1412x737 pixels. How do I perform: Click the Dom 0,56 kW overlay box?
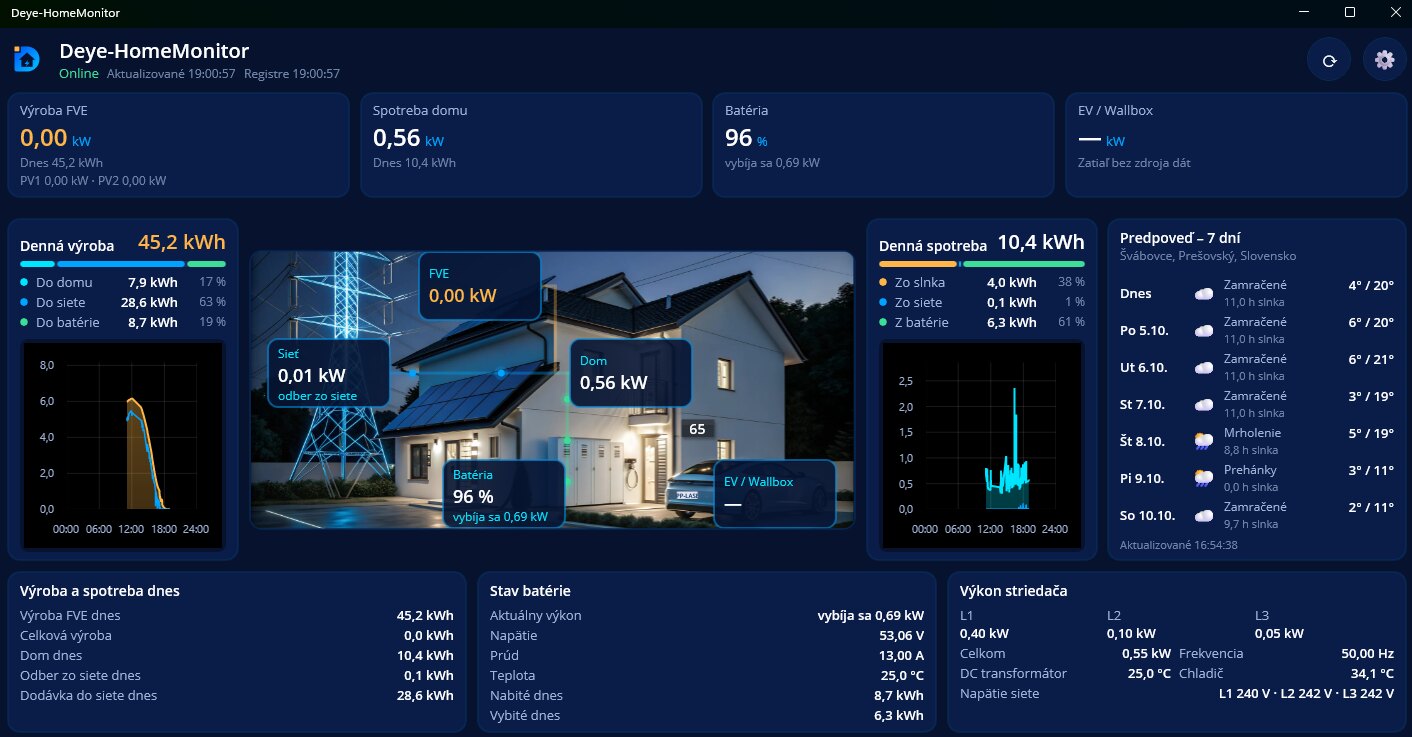[x=631, y=373]
